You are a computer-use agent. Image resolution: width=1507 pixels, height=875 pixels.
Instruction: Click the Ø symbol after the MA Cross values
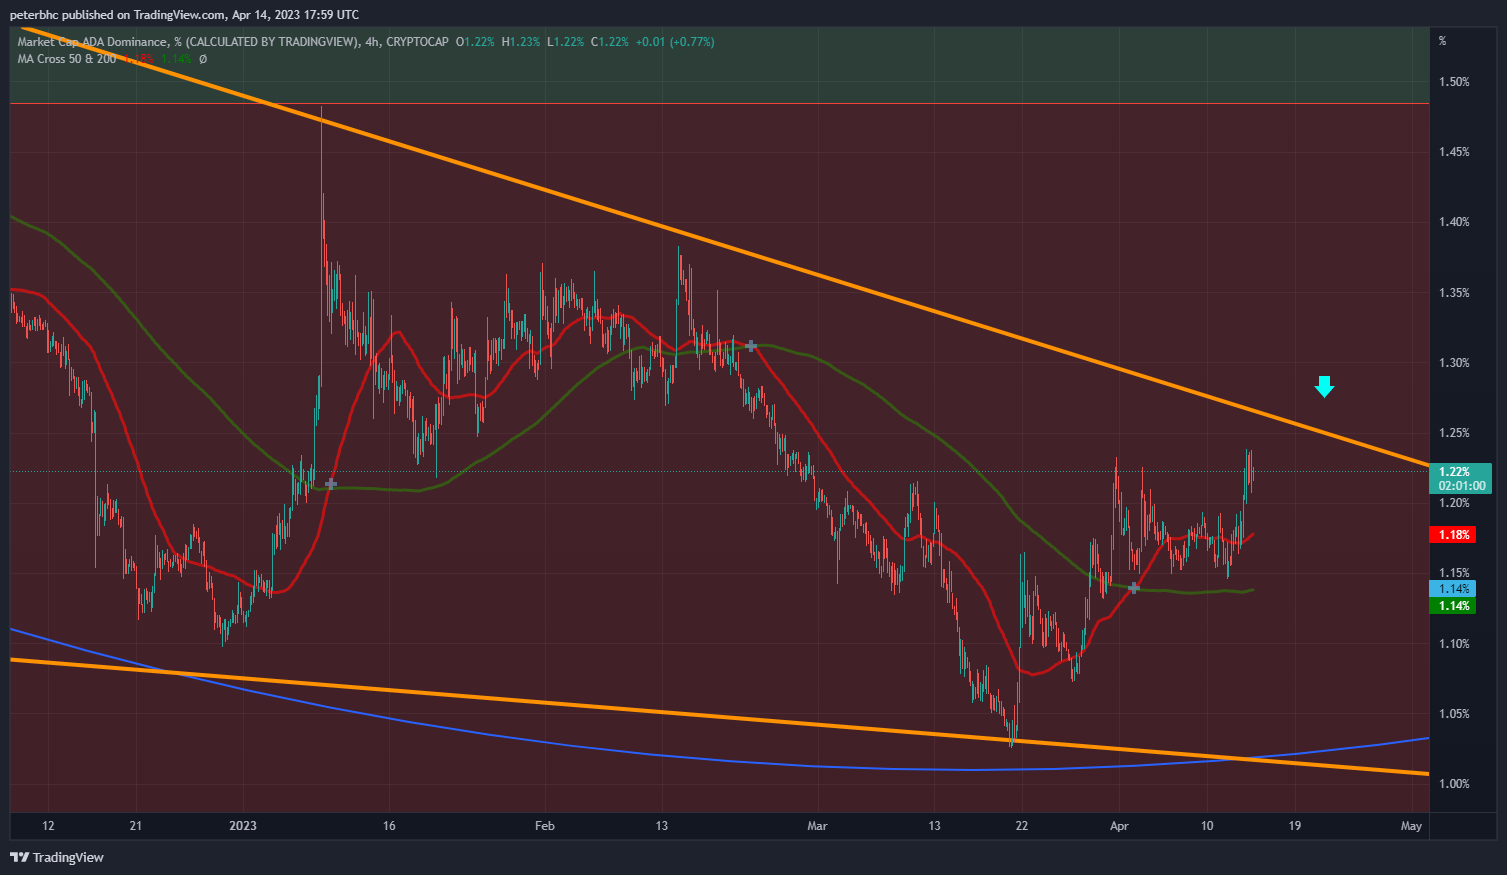coord(203,59)
